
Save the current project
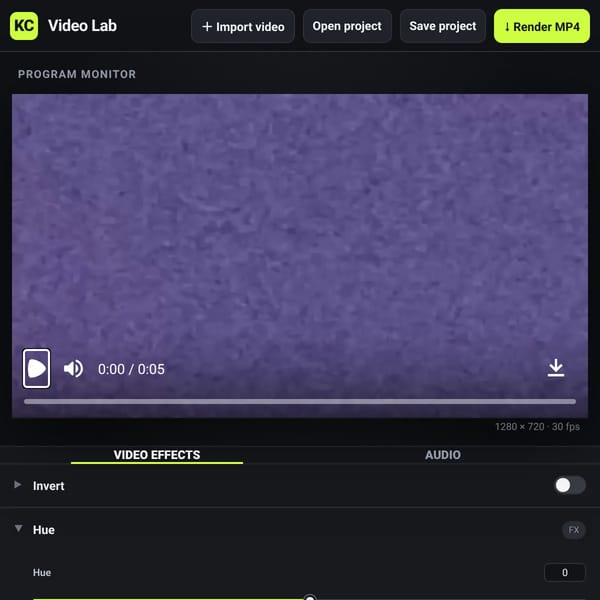[443, 26]
